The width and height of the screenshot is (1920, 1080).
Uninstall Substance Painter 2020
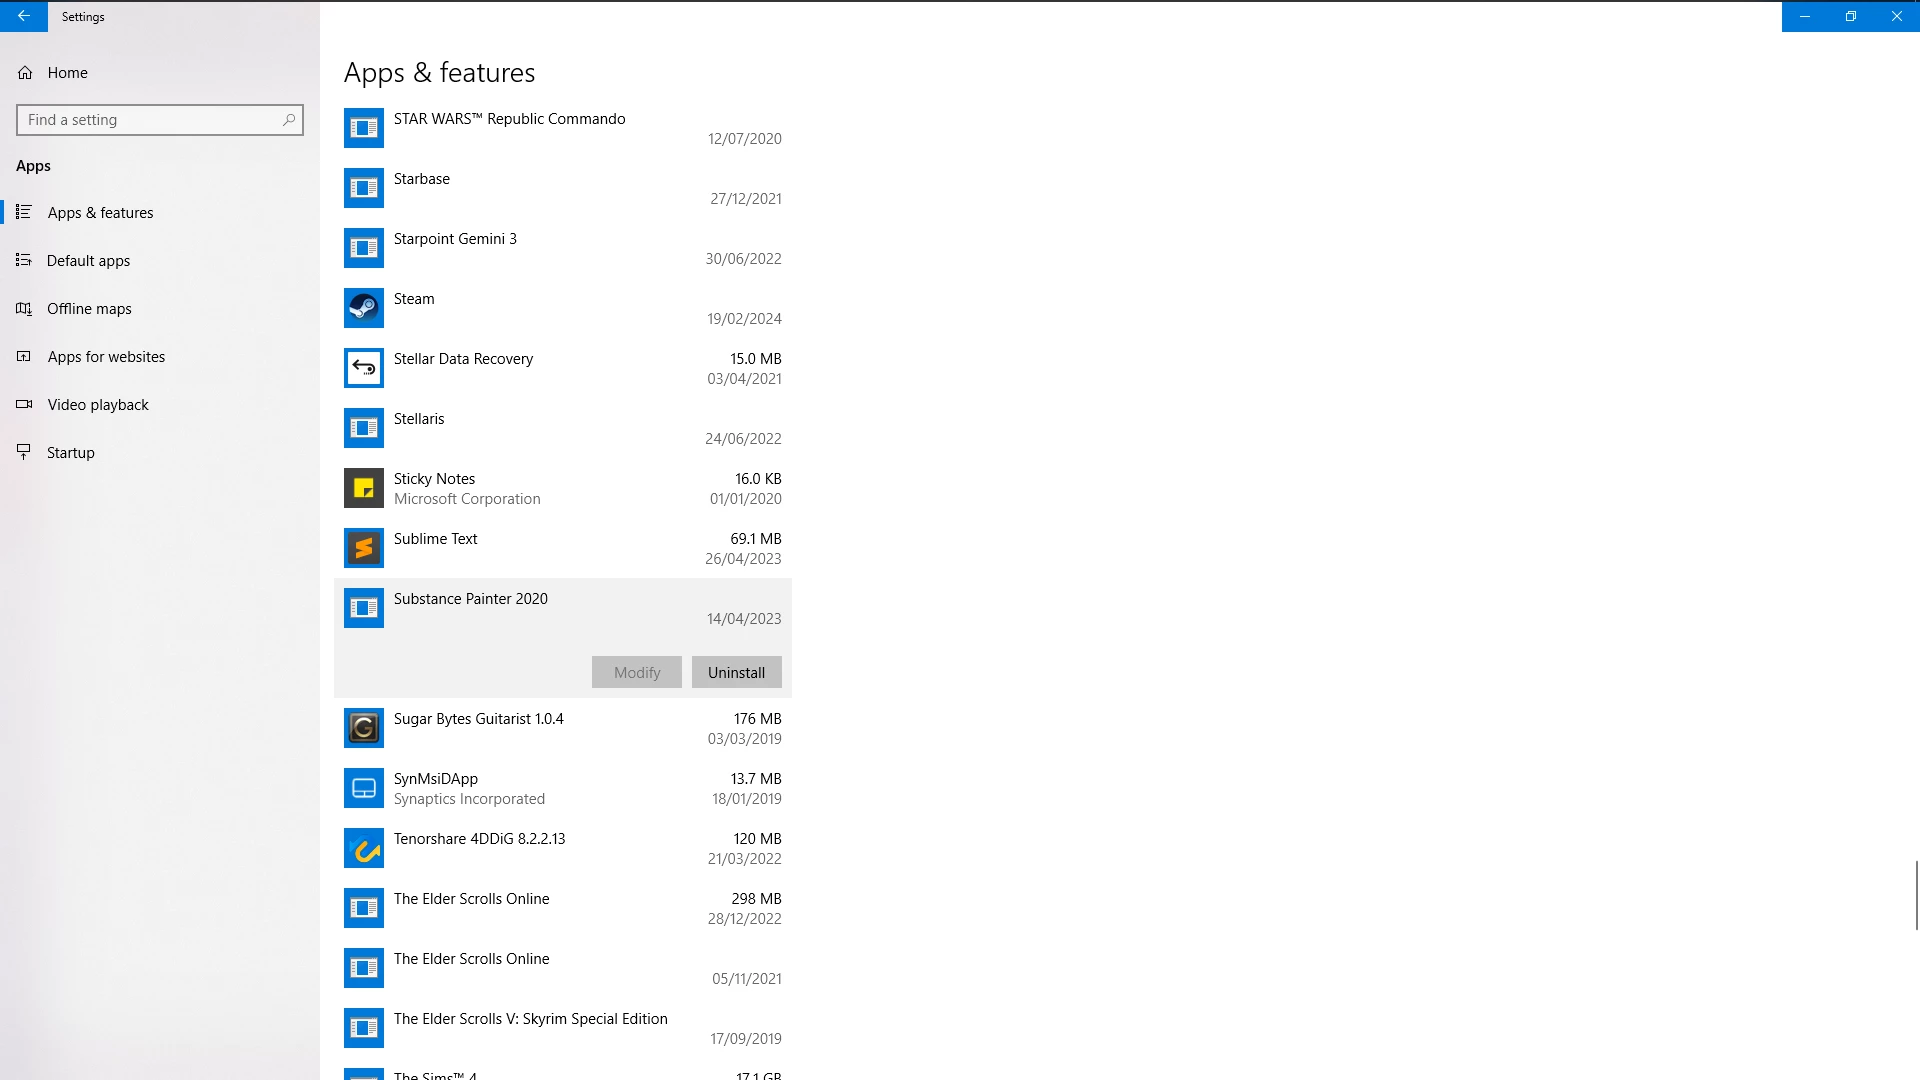click(736, 672)
